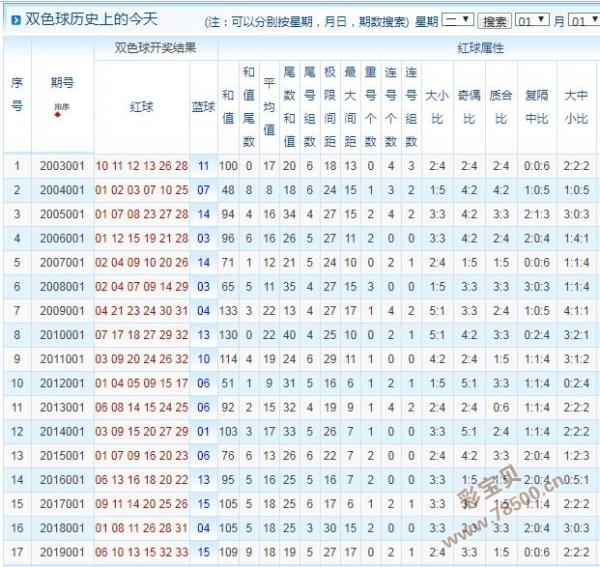Select issue number 2003001
Image resolution: width=600 pixels, height=567 pixels.
(62, 166)
